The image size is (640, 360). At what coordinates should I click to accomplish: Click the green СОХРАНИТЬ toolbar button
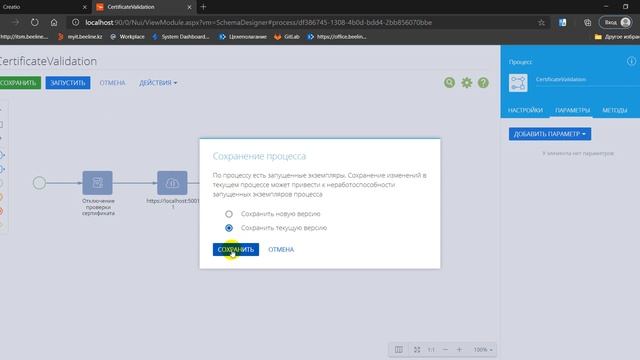[x=20, y=83]
